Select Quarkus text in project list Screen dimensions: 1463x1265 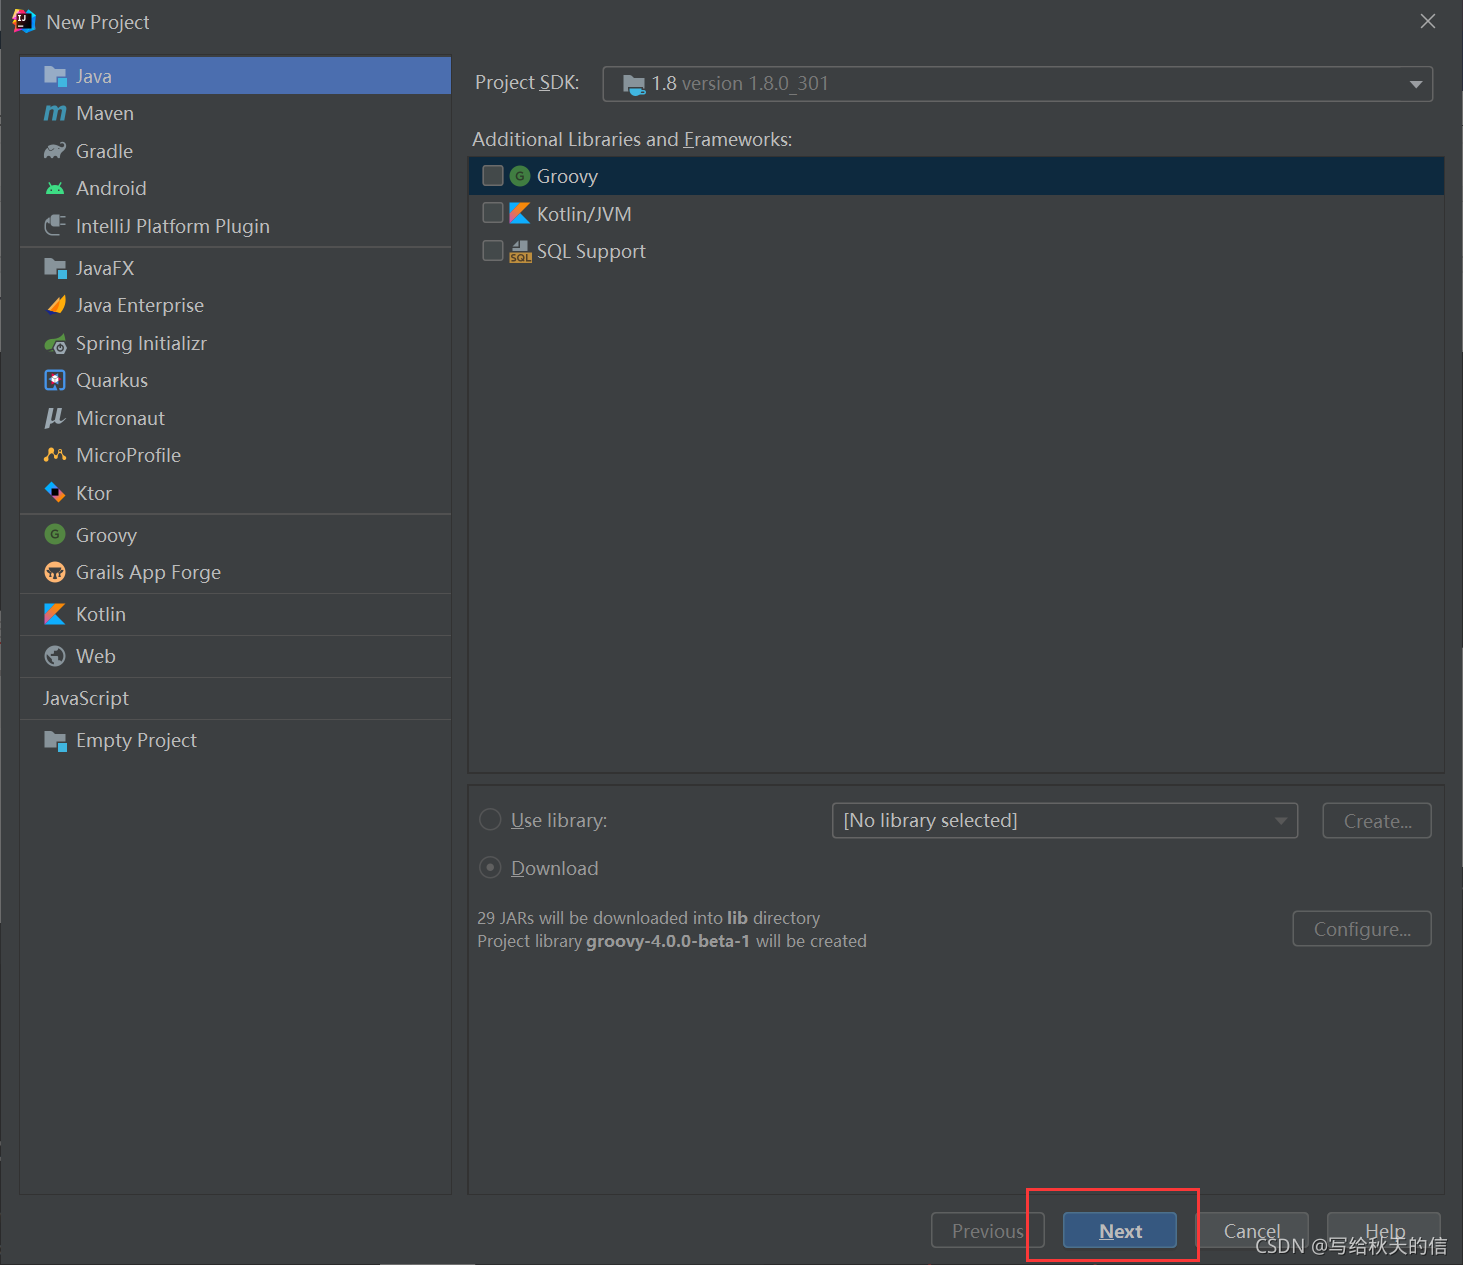point(112,380)
